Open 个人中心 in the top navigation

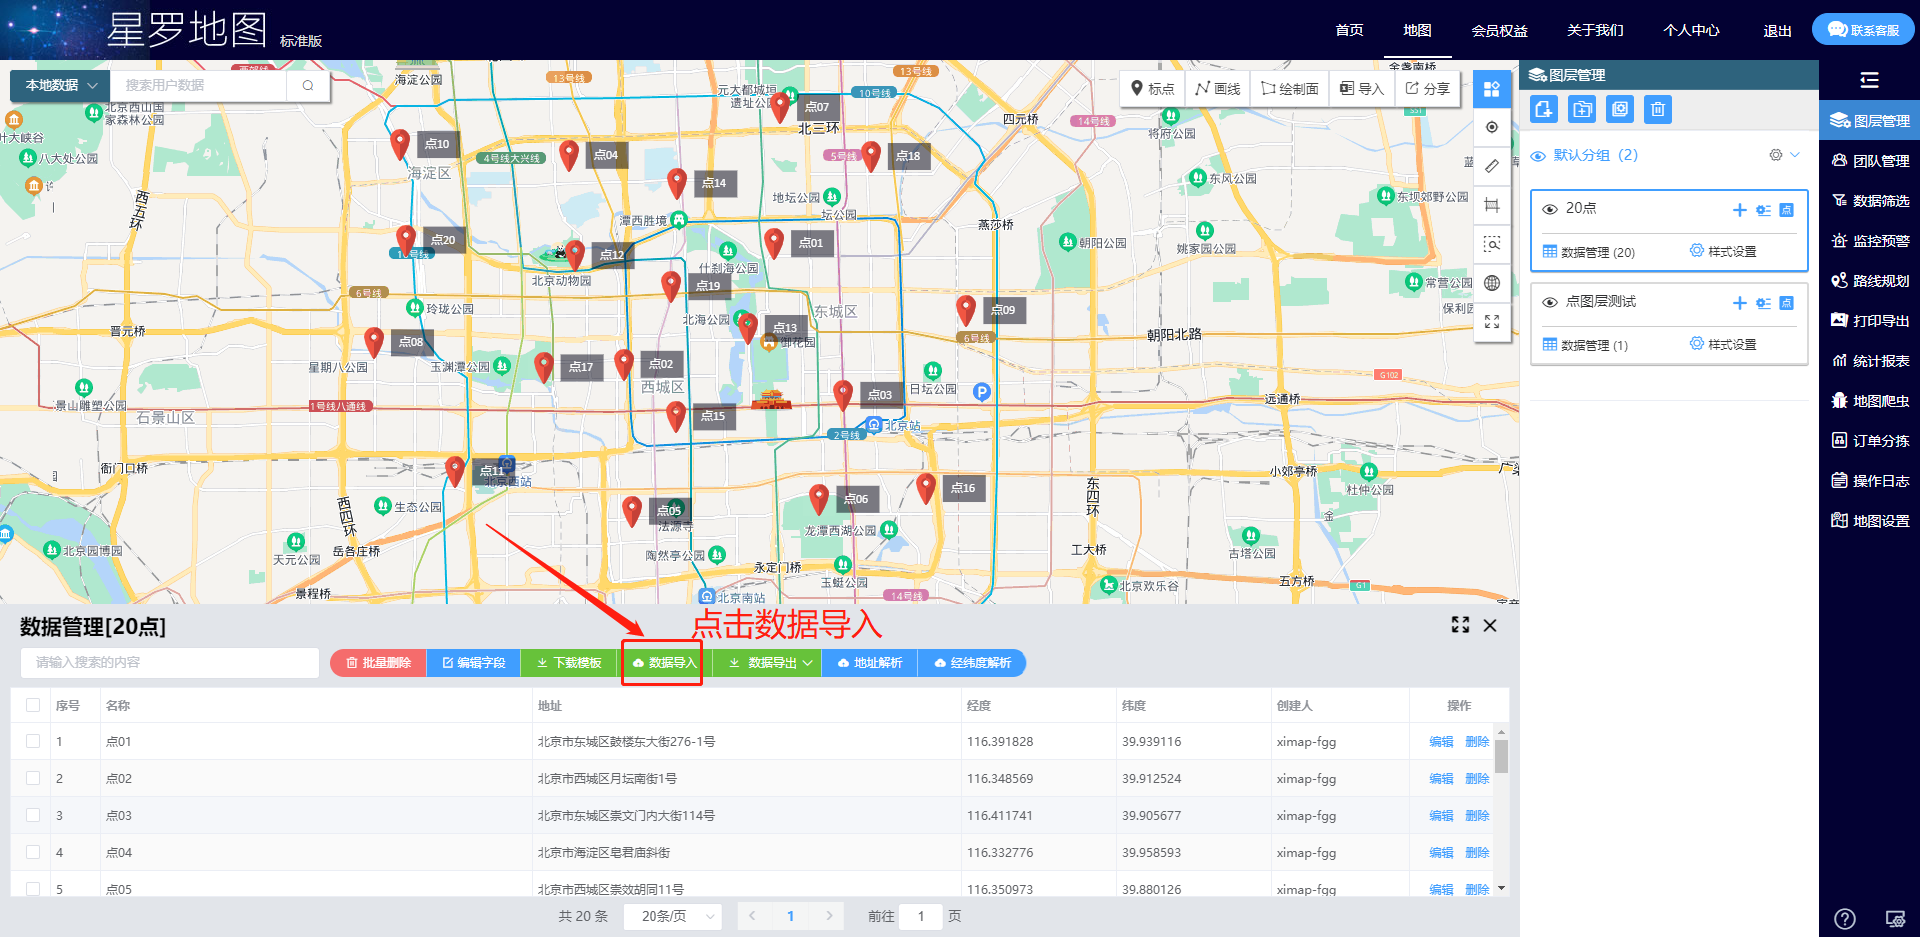[x=1691, y=30]
